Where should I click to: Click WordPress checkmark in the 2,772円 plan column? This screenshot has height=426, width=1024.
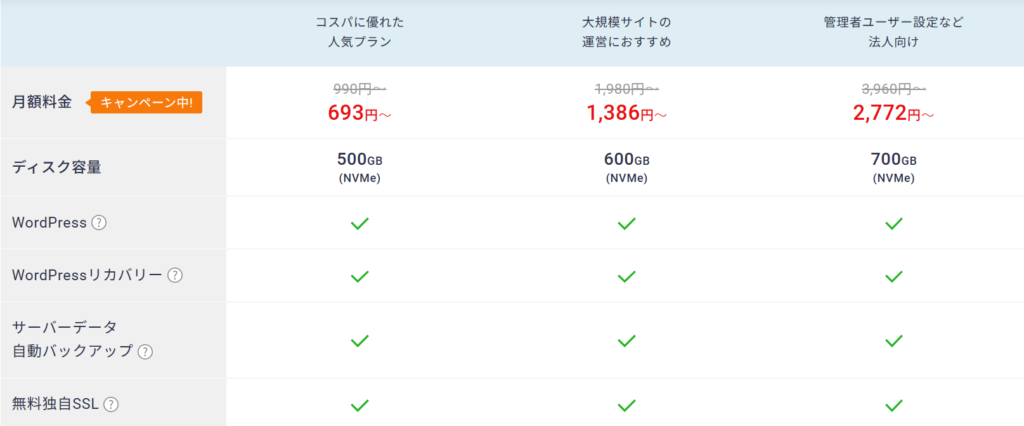point(893,223)
